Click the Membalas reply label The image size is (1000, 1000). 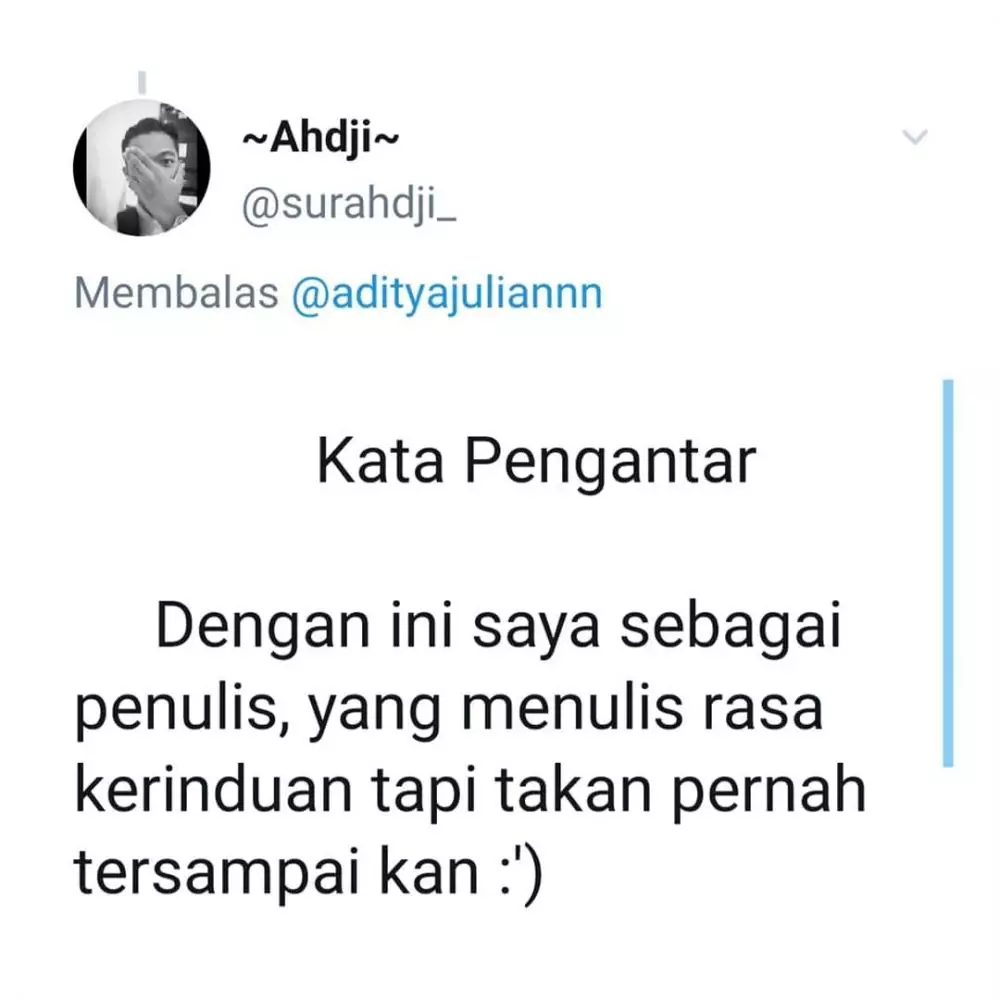tap(177, 293)
